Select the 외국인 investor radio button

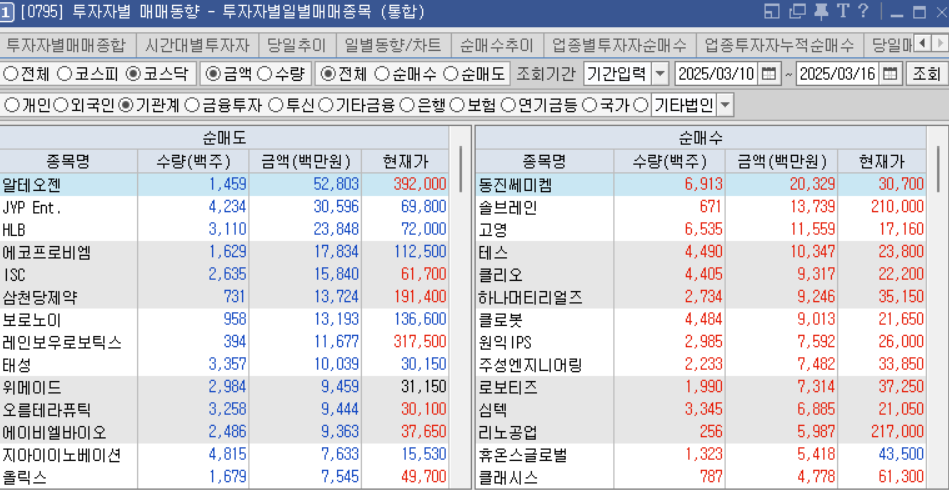pos(61,106)
